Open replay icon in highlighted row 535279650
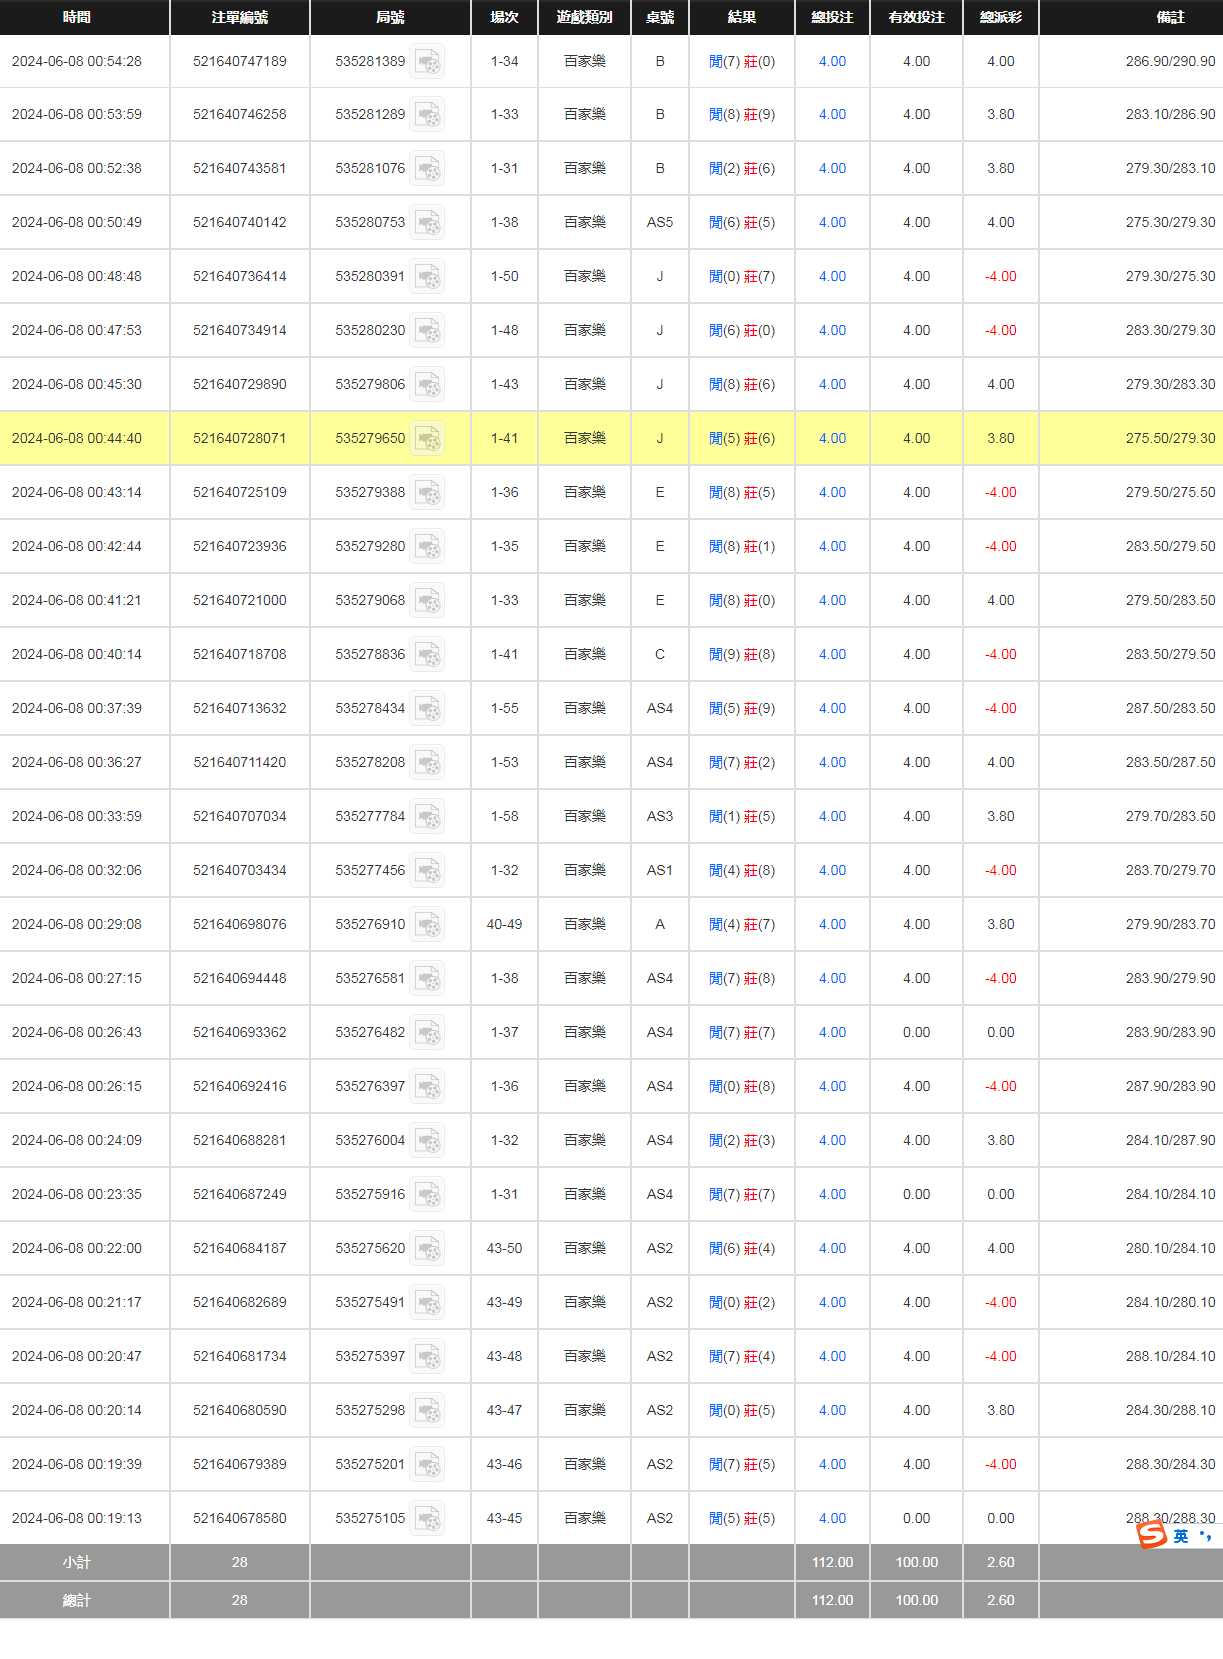1223x1659 pixels. [x=428, y=439]
